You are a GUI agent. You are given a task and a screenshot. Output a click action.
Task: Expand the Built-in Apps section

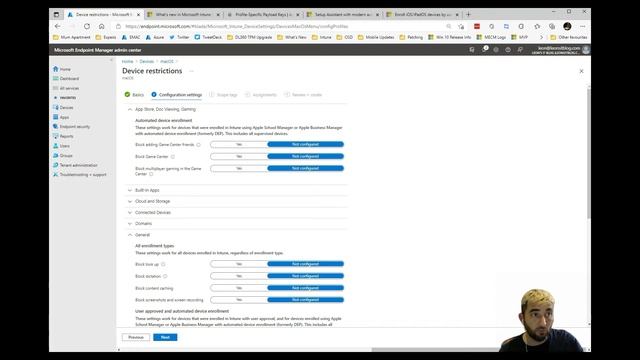point(130,190)
